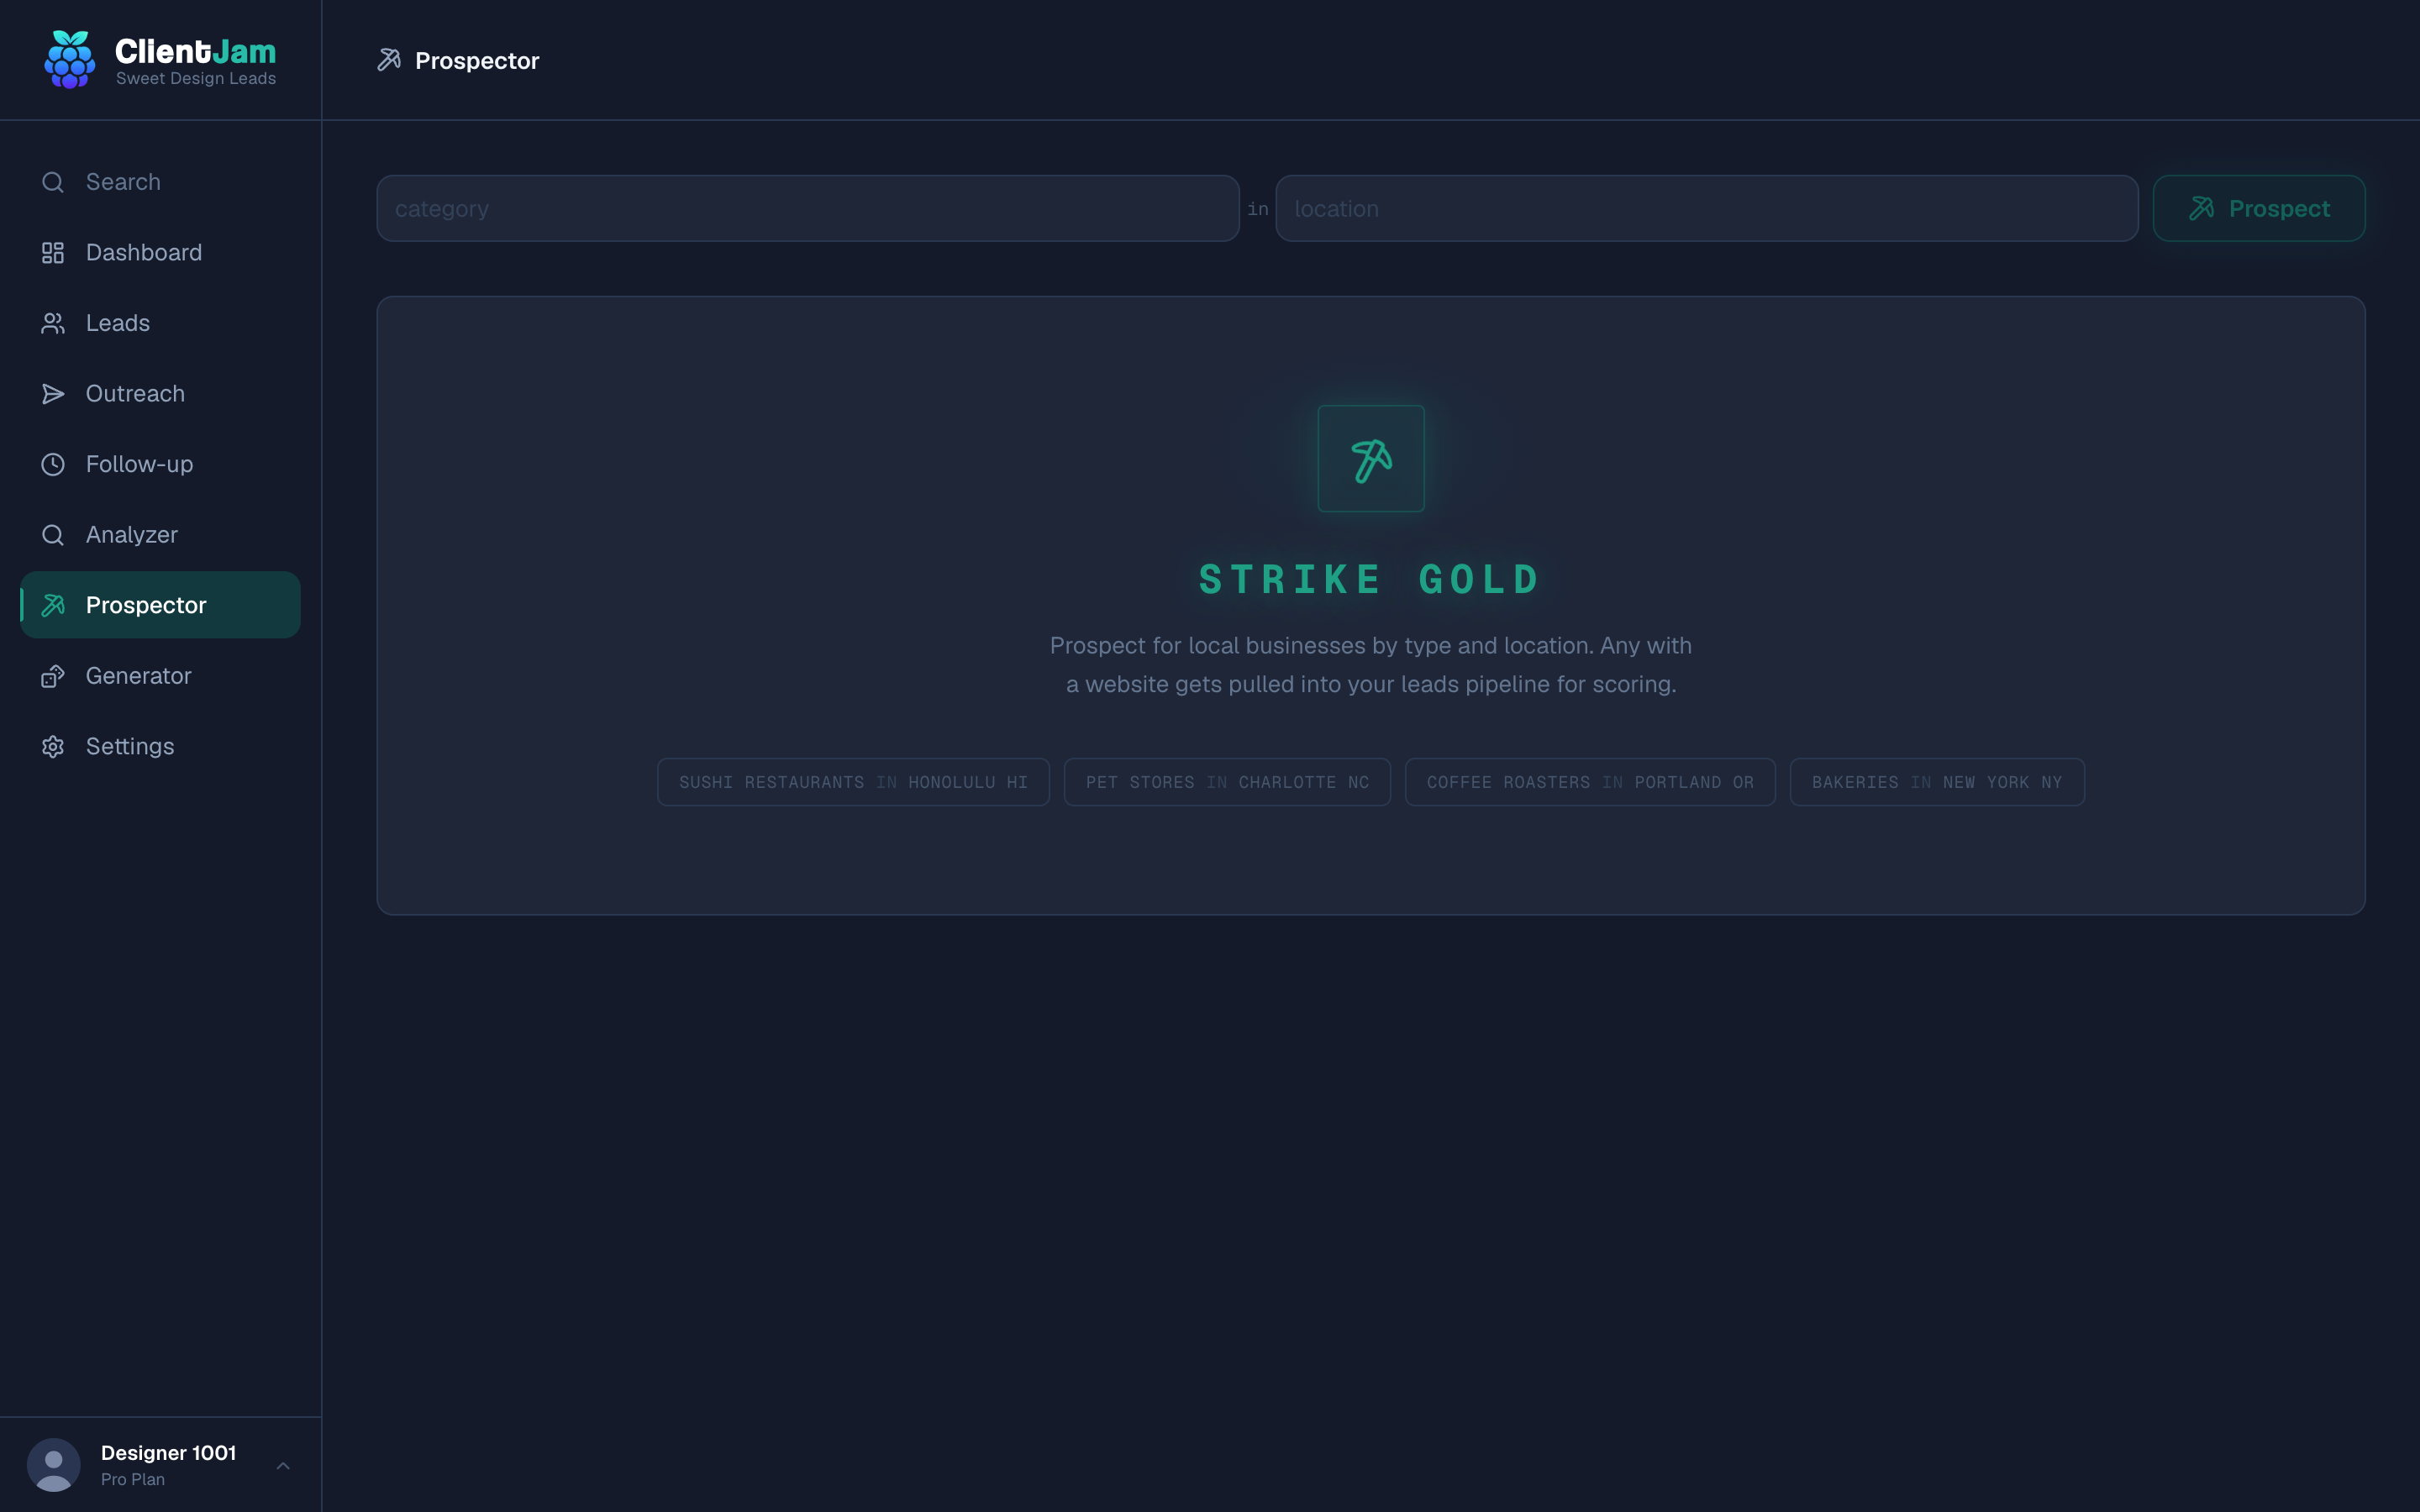This screenshot has height=1512, width=2420.
Task: Click the Analyzer magnifier icon
Action: click(x=53, y=535)
